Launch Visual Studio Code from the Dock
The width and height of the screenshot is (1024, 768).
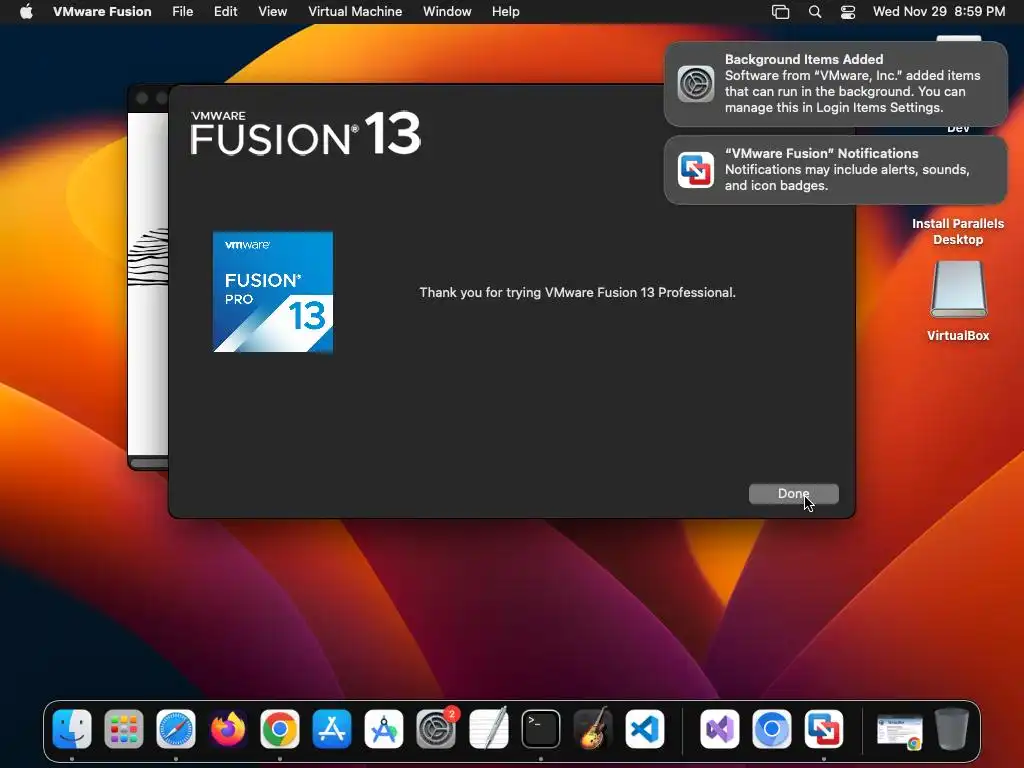point(645,729)
